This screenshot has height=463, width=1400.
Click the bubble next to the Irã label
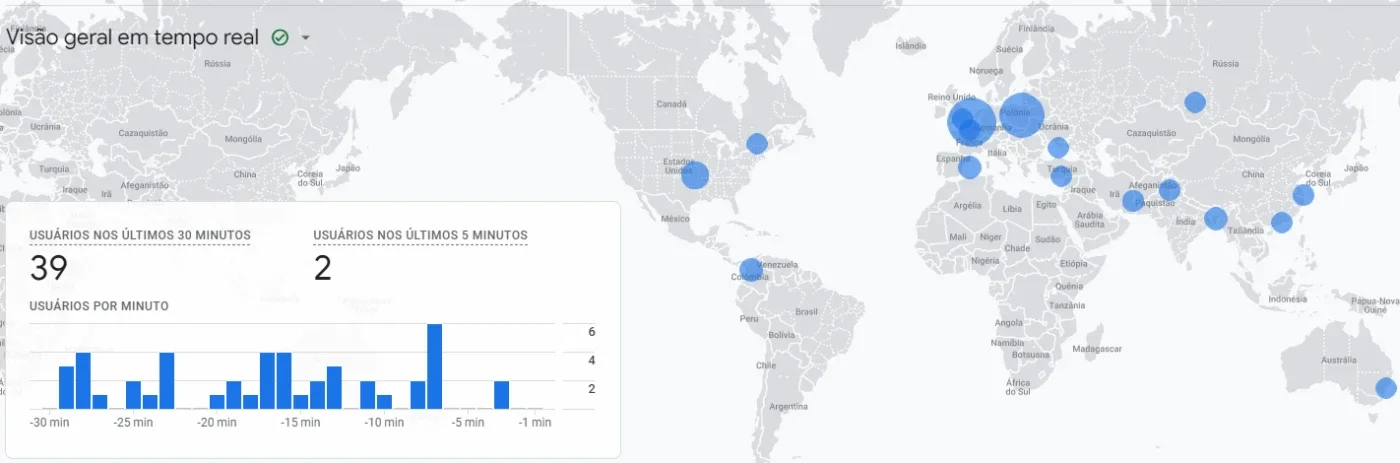[x=1132, y=201]
